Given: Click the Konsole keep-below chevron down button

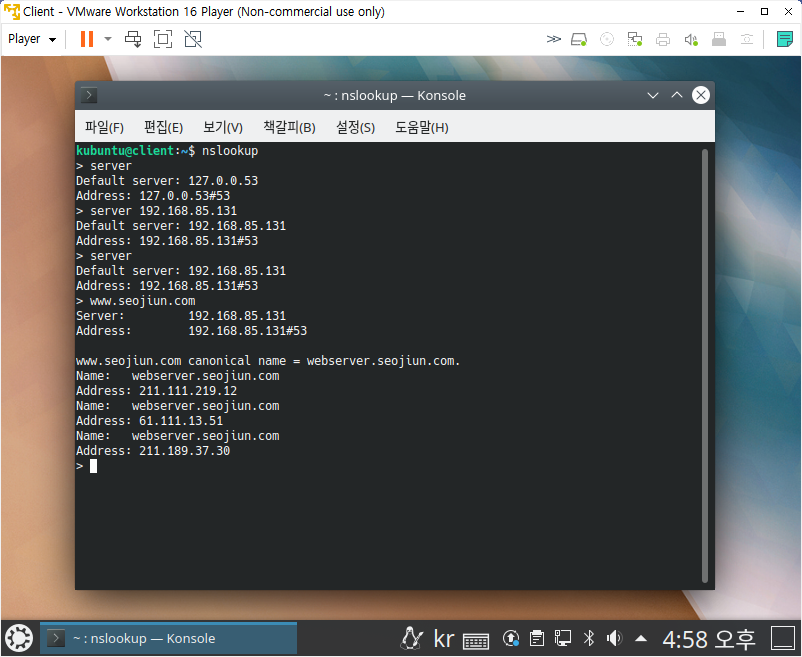Looking at the screenshot, I should point(653,95).
